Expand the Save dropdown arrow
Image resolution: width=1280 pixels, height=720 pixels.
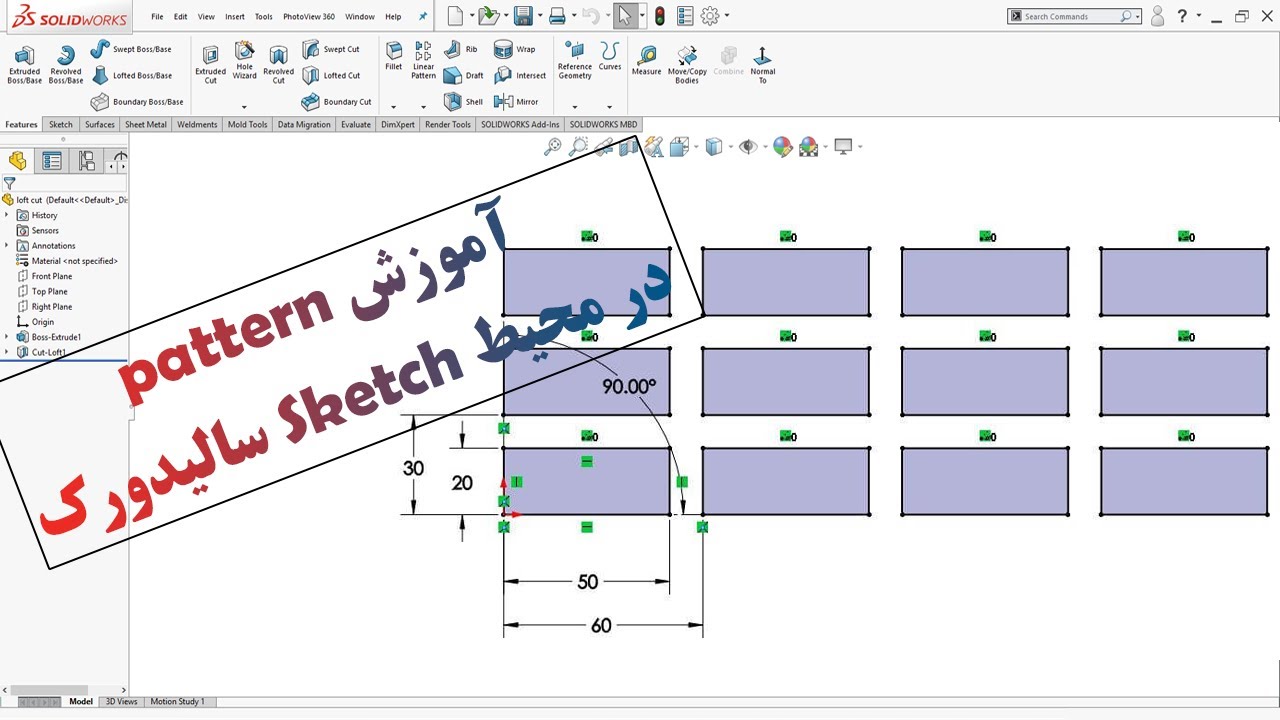[542, 16]
